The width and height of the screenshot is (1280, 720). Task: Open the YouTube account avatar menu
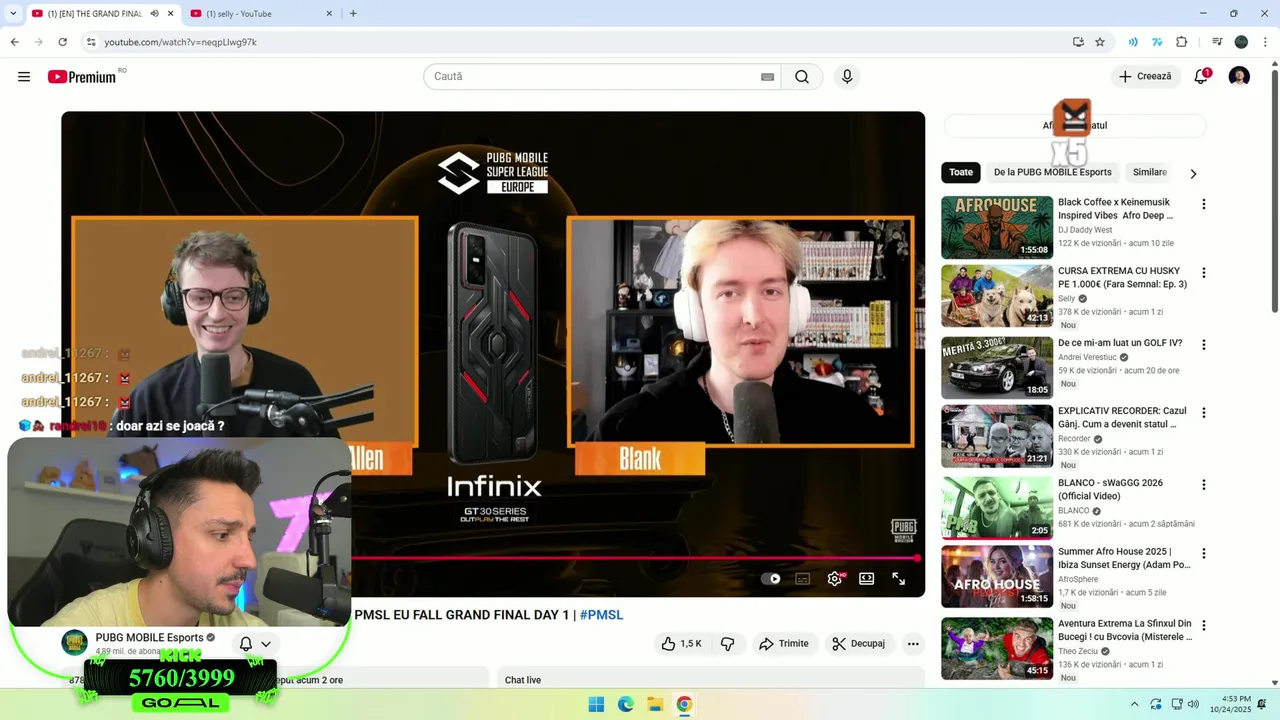click(1239, 77)
